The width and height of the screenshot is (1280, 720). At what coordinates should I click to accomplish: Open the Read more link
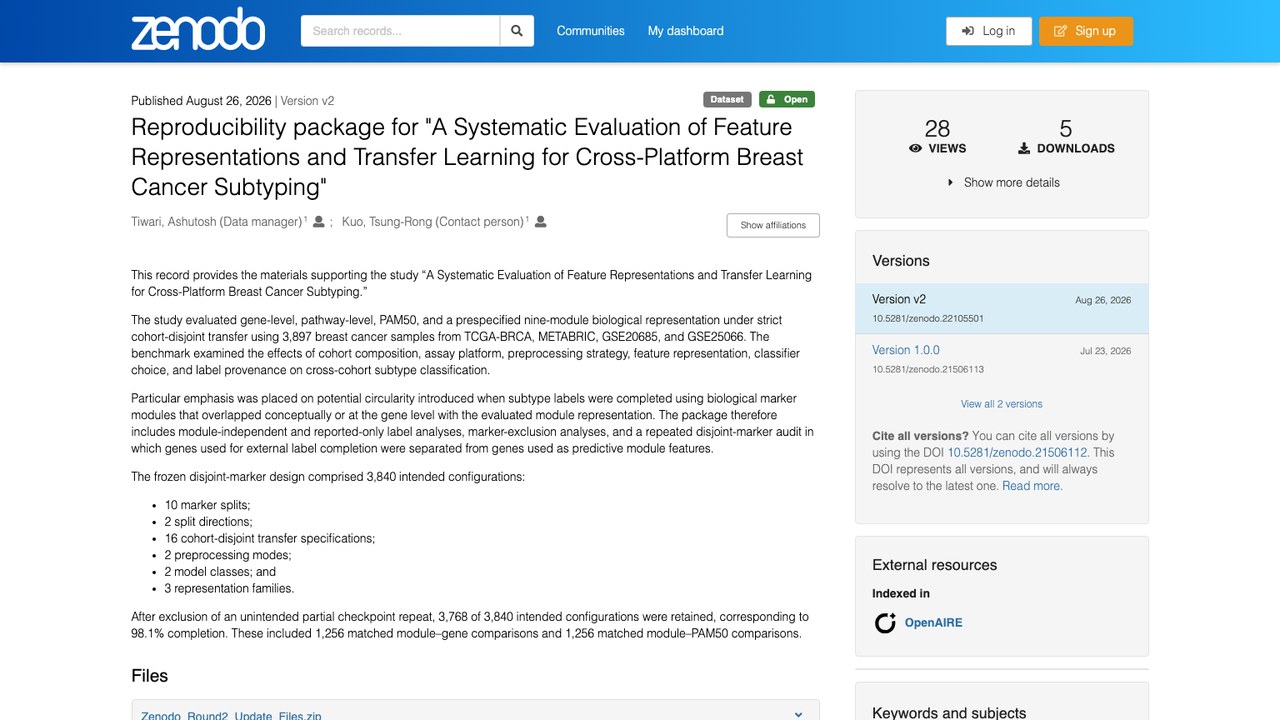coord(1032,486)
